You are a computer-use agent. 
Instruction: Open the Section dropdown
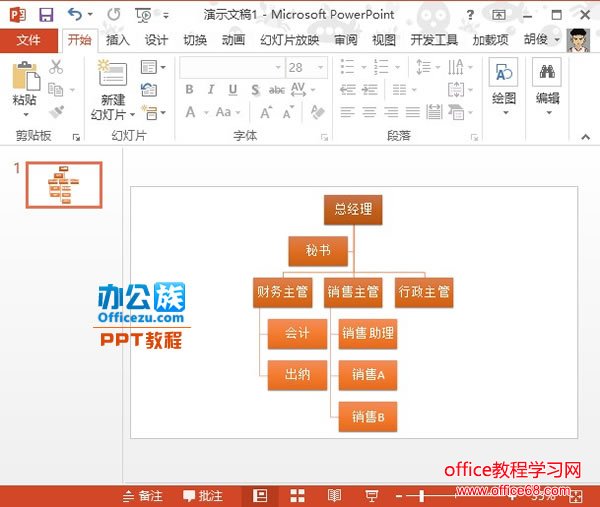(x=153, y=112)
